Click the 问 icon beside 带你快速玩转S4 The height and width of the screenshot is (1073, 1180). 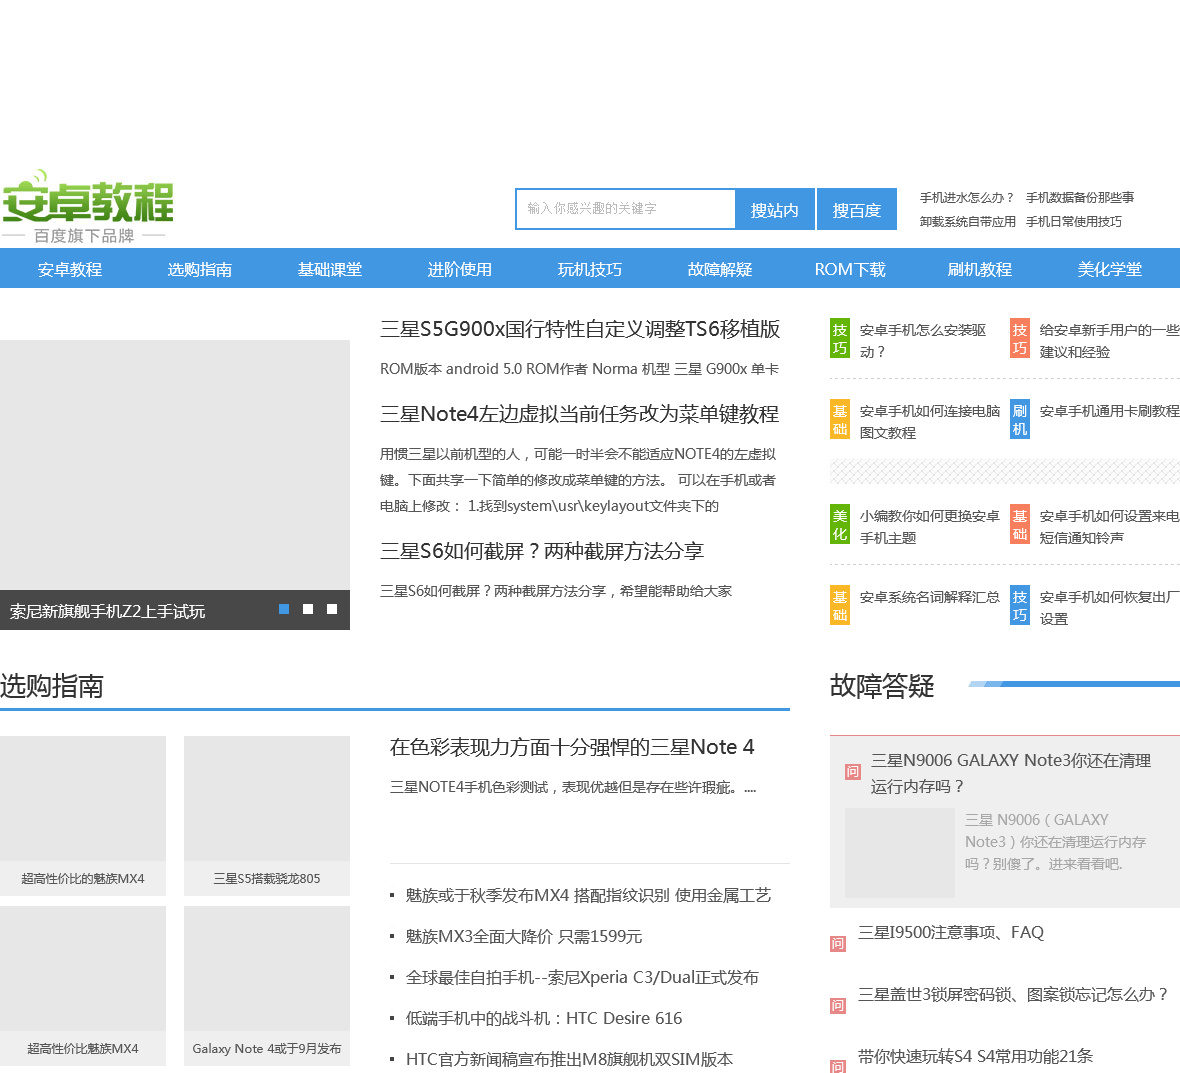tap(838, 1065)
